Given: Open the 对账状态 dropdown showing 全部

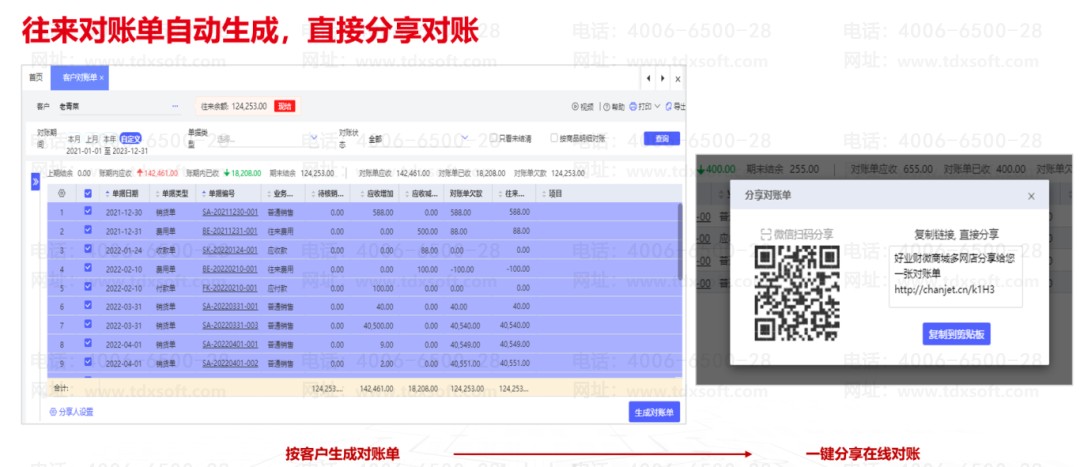Looking at the screenshot, I should tap(463, 139).
